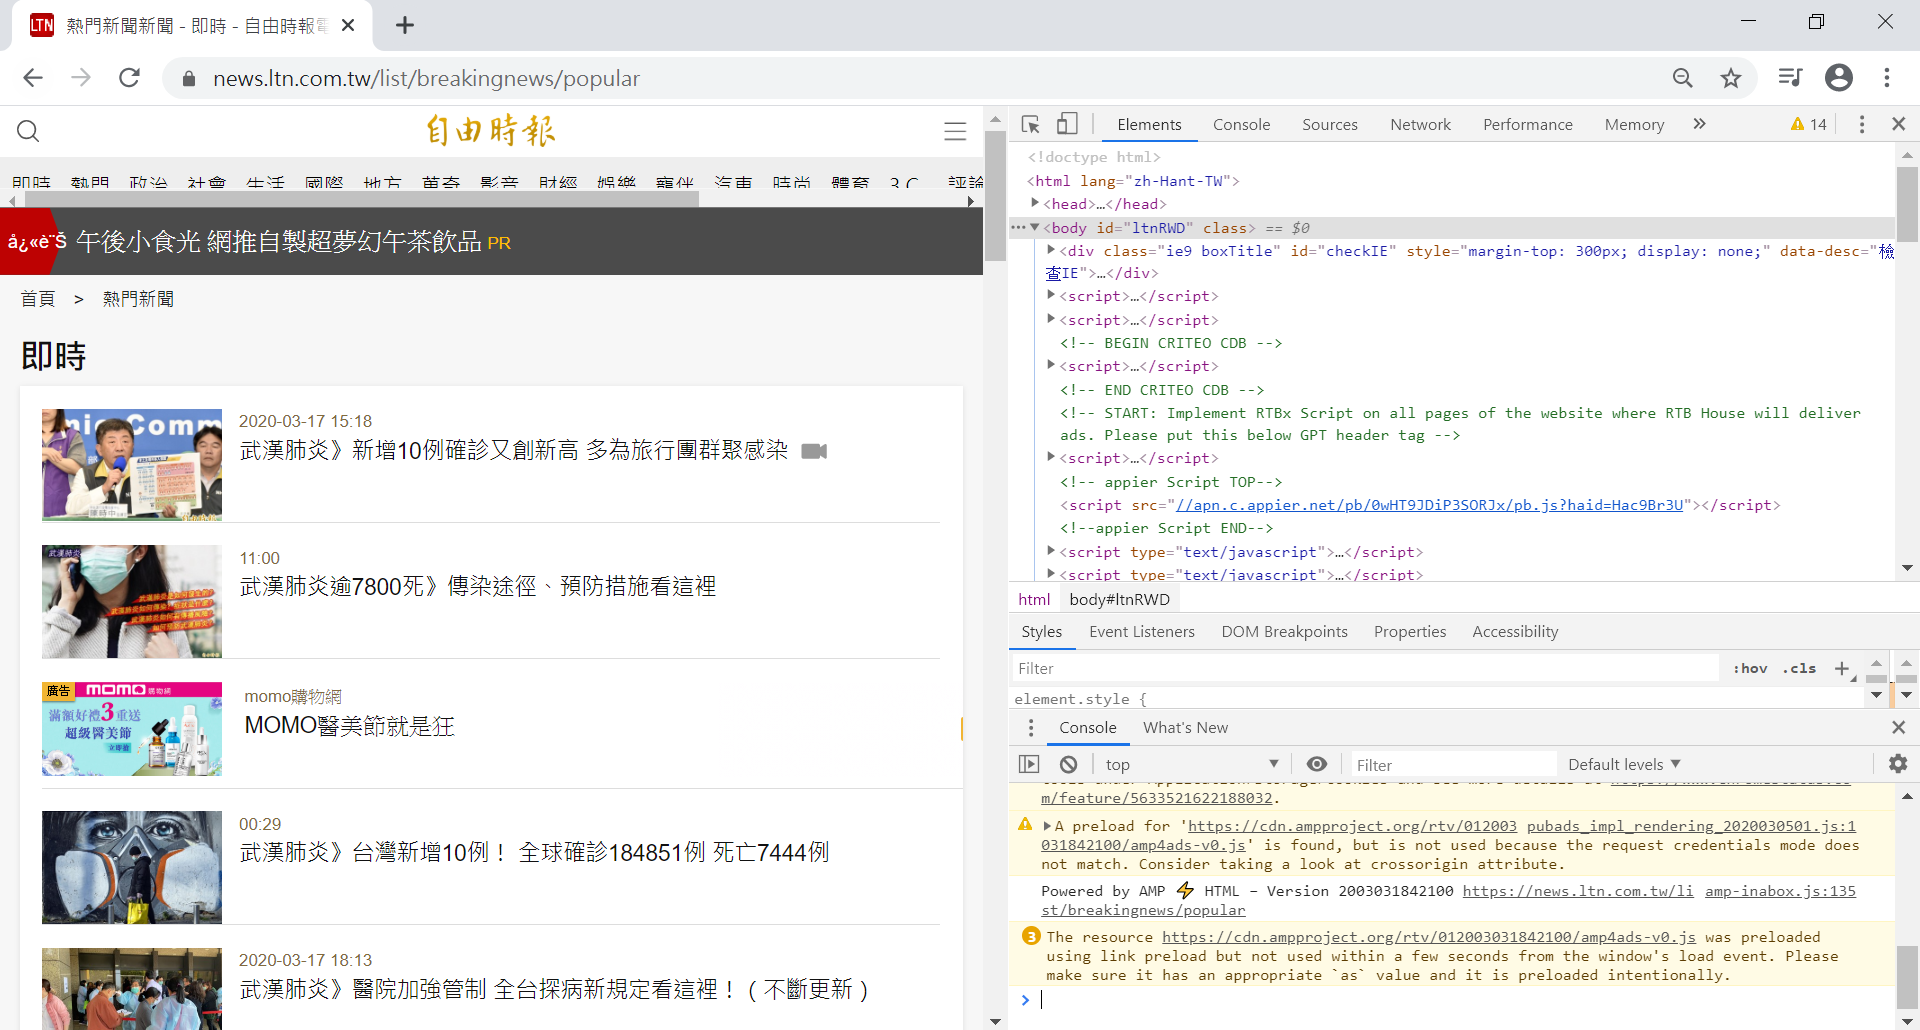Open Default levels dropdown
Image resolution: width=1920 pixels, height=1030 pixels.
pyautogui.click(x=1624, y=764)
